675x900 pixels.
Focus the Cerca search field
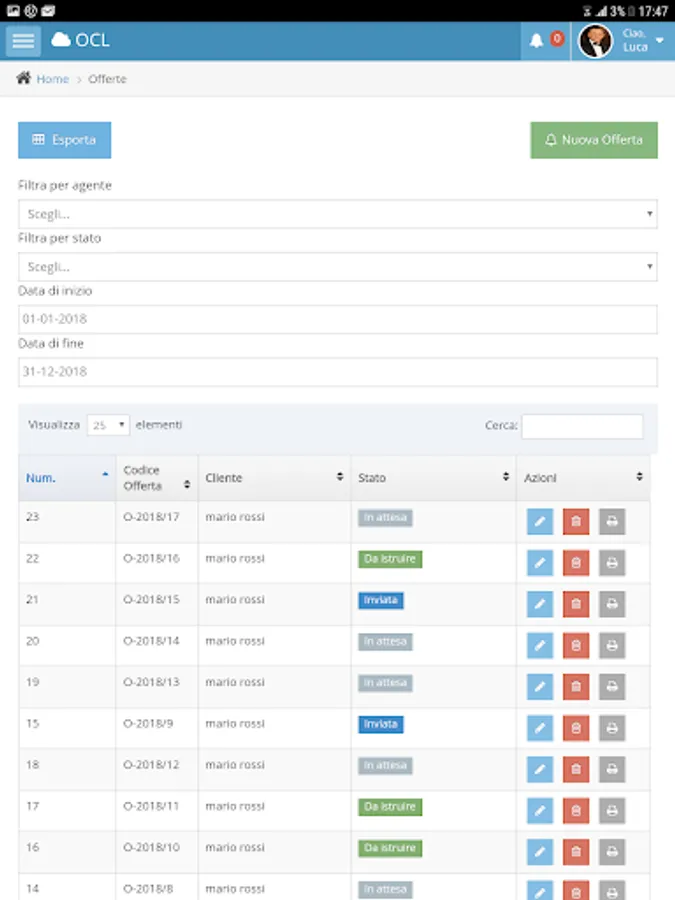coord(582,426)
